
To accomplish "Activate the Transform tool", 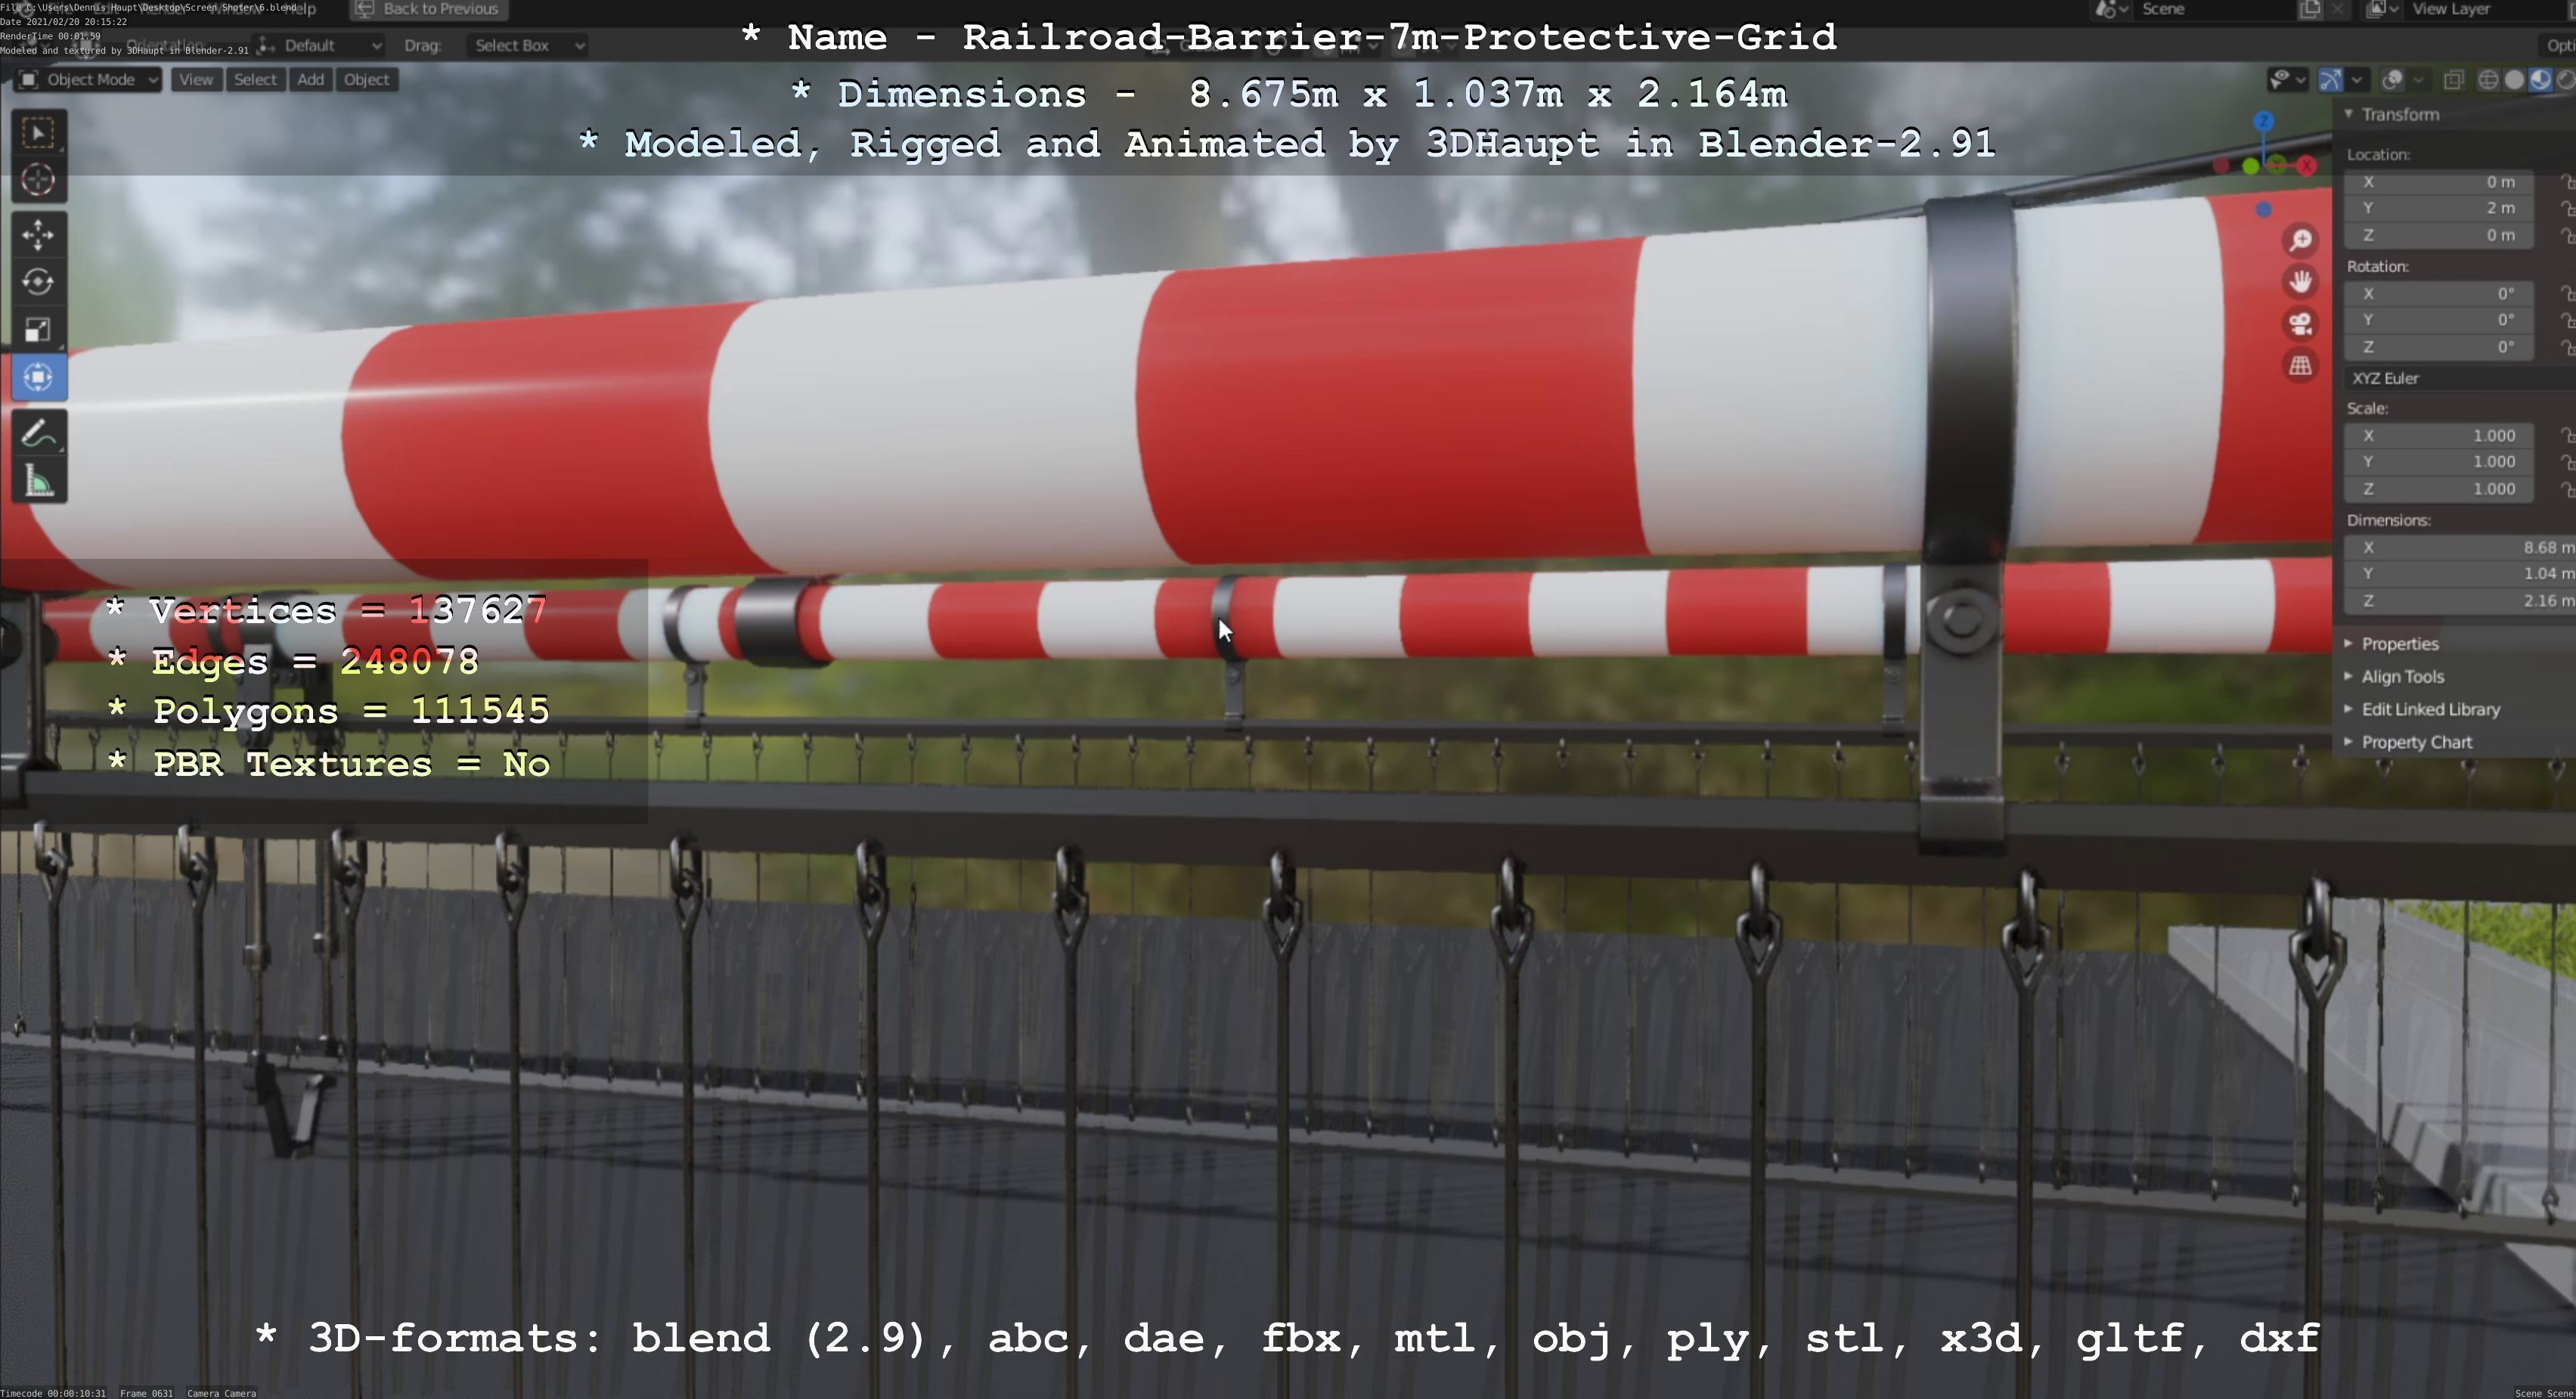I will (38, 377).
